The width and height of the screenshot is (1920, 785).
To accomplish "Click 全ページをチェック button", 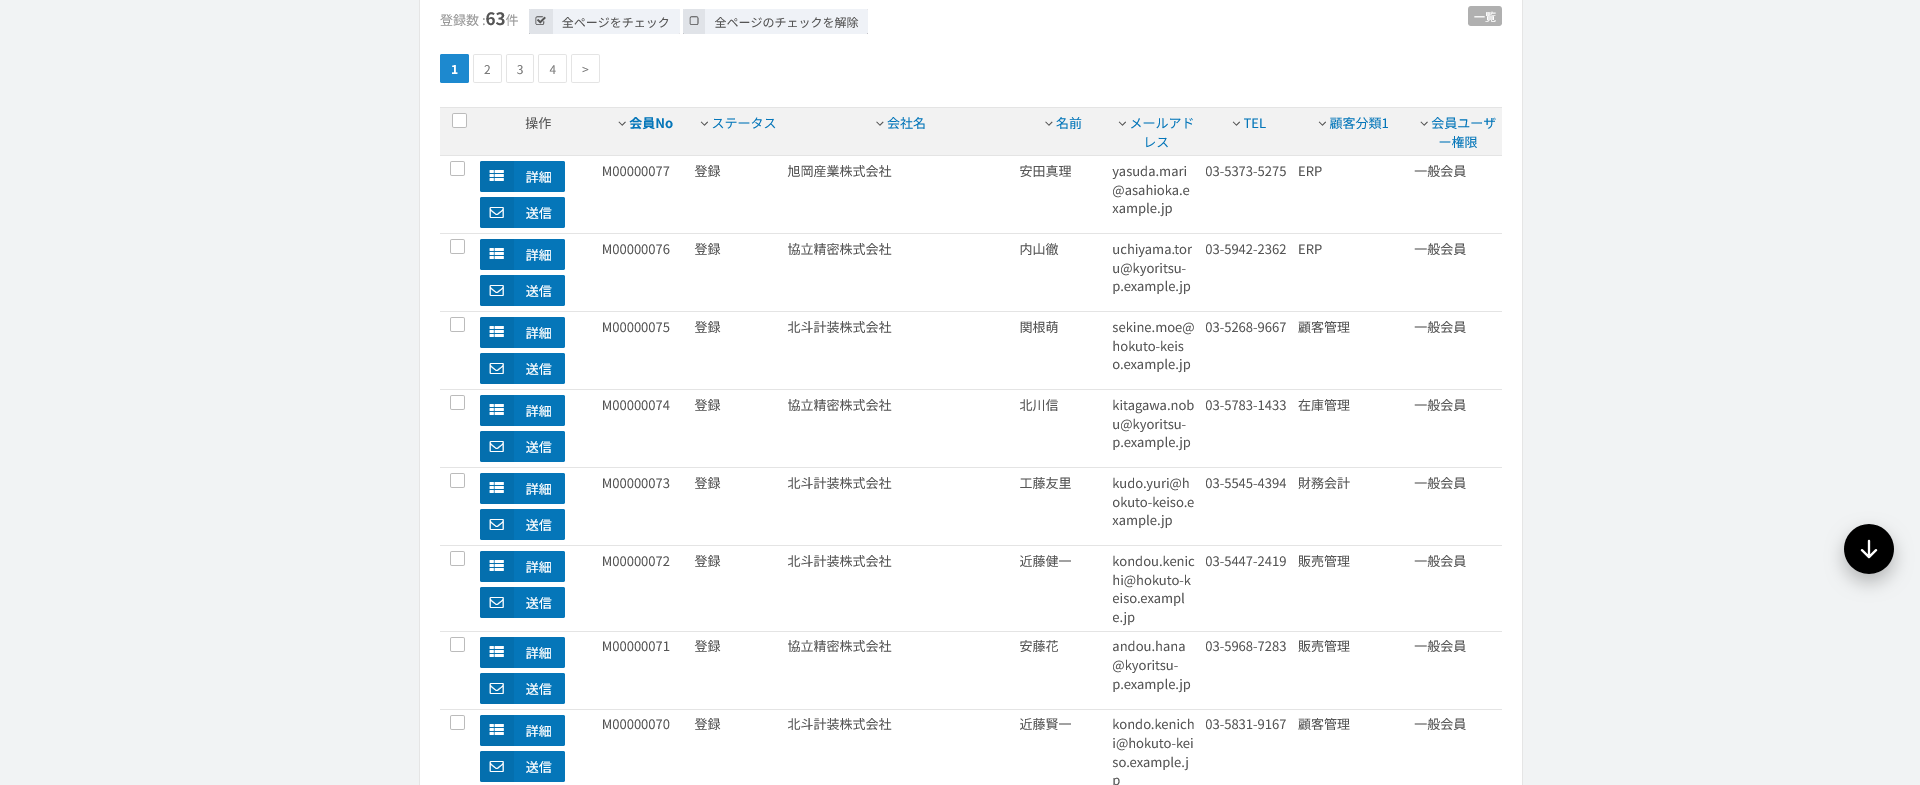I will pos(604,21).
